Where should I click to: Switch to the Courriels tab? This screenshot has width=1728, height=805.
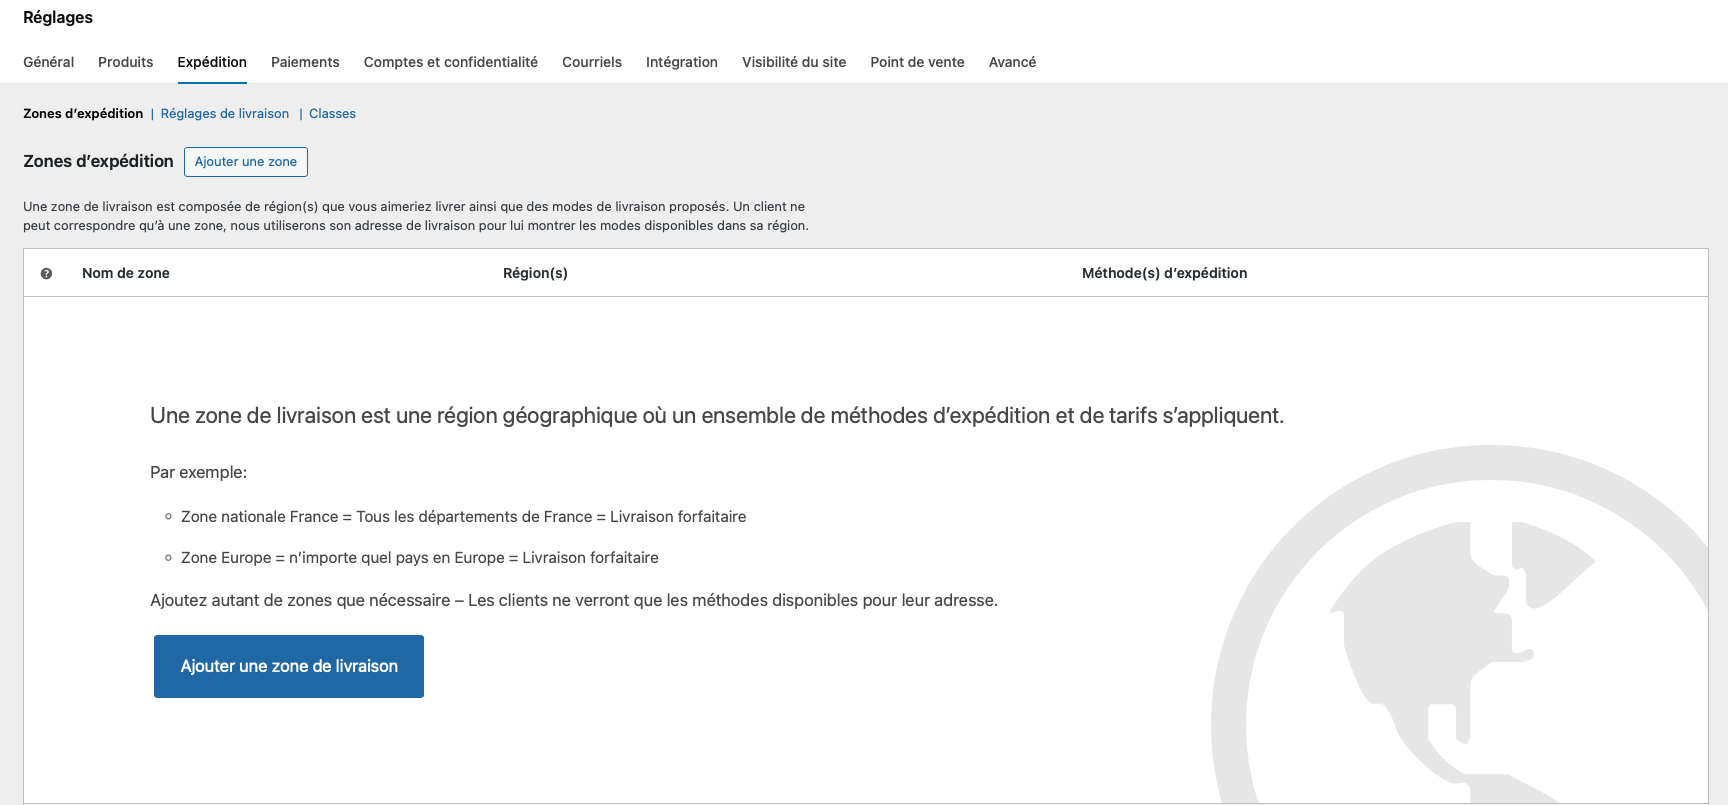point(591,62)
